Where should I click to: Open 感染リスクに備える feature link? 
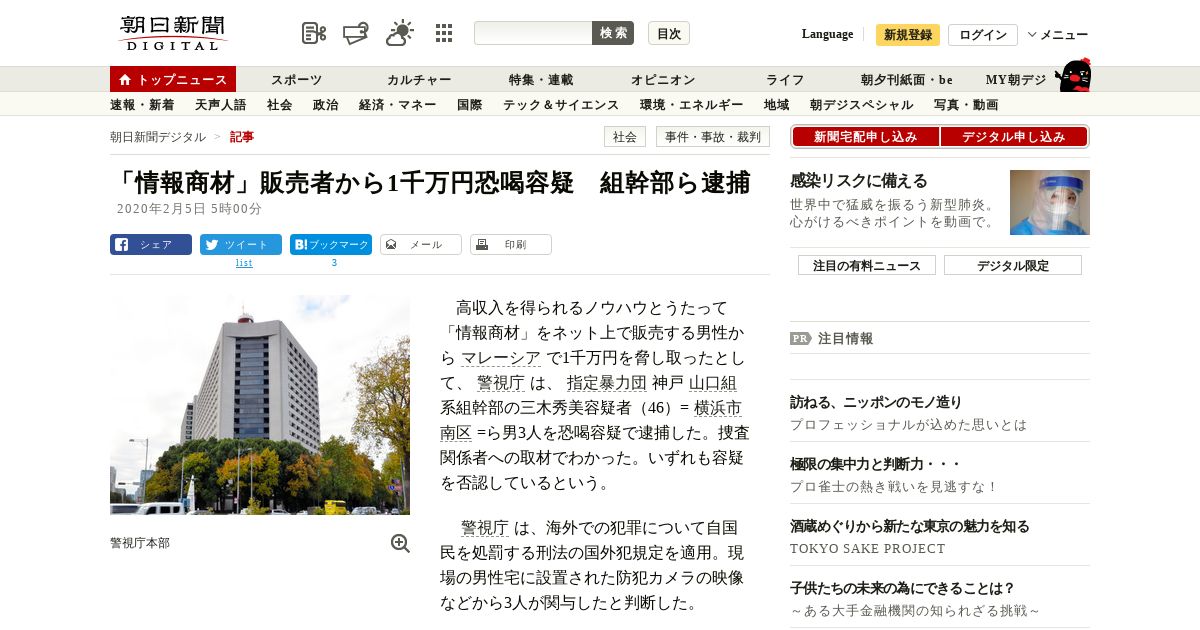859,181
